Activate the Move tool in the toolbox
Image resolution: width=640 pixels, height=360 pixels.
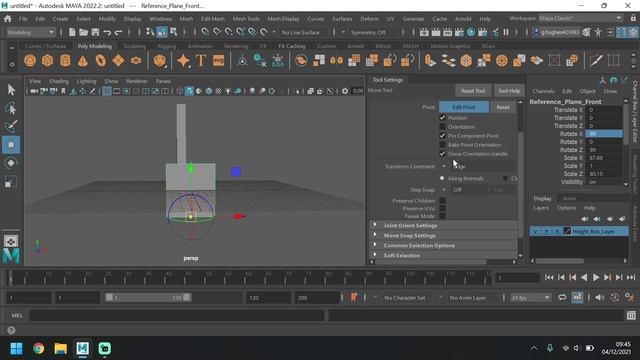tap(11, 145)
